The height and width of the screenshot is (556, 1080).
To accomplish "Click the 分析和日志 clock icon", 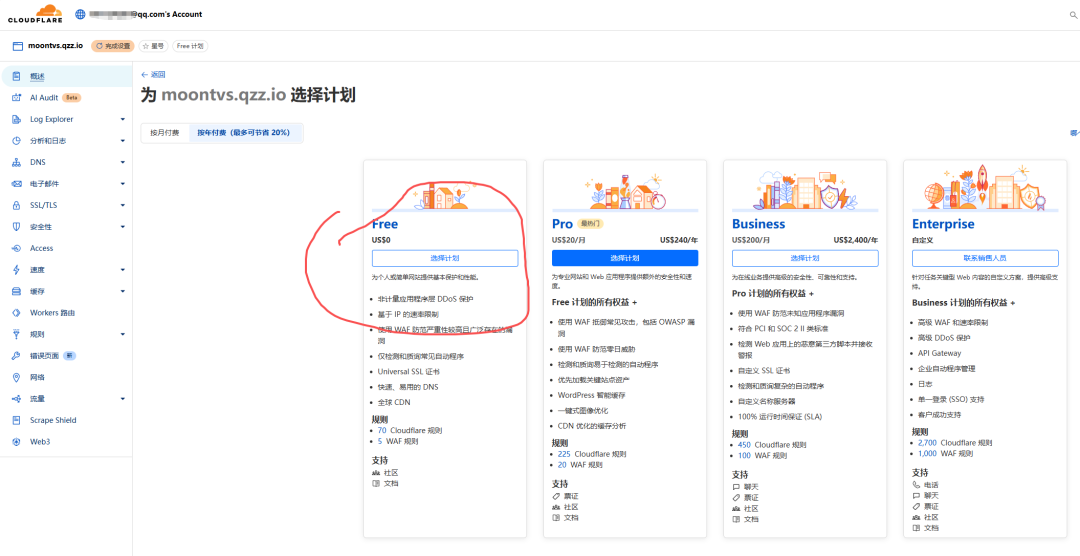I will 16,141.
